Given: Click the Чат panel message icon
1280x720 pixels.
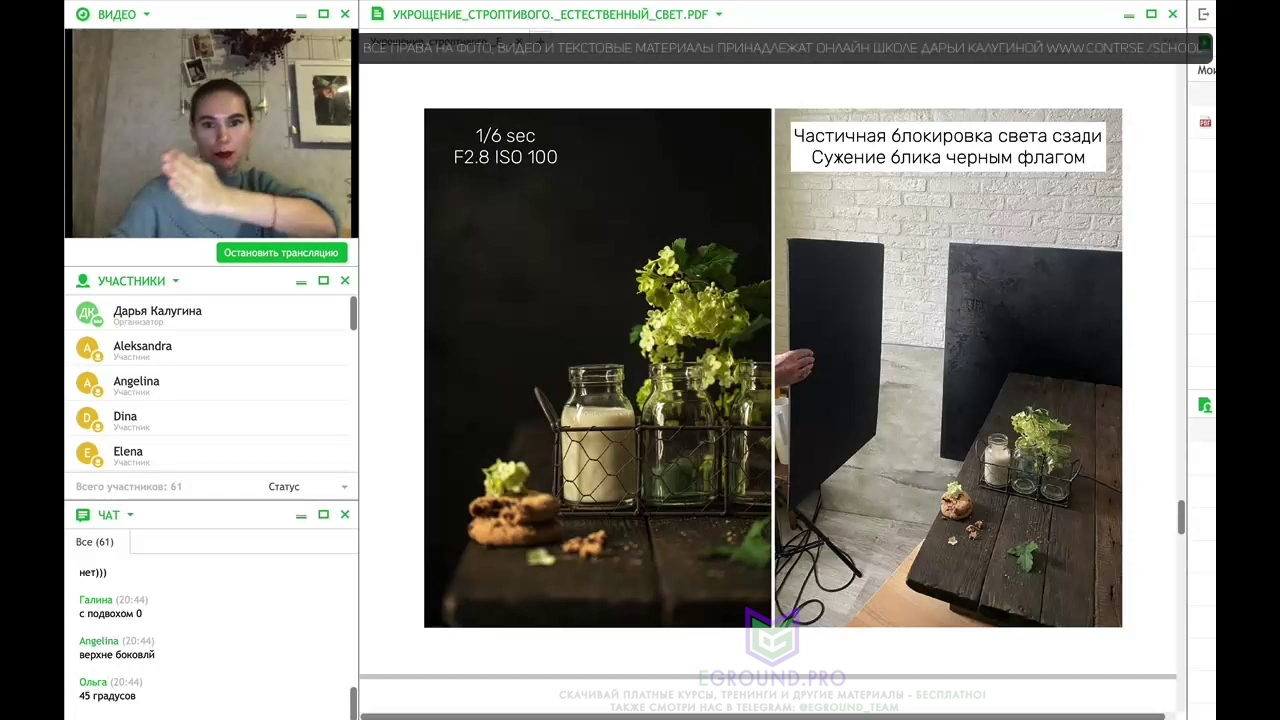Looking at the screenshot, I should [83, 515].
